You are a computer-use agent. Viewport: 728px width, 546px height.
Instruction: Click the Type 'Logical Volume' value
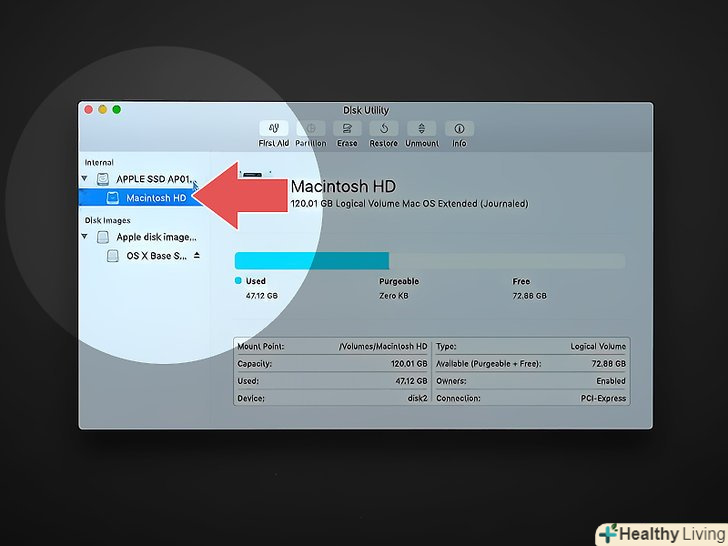[x=598, y=346]
